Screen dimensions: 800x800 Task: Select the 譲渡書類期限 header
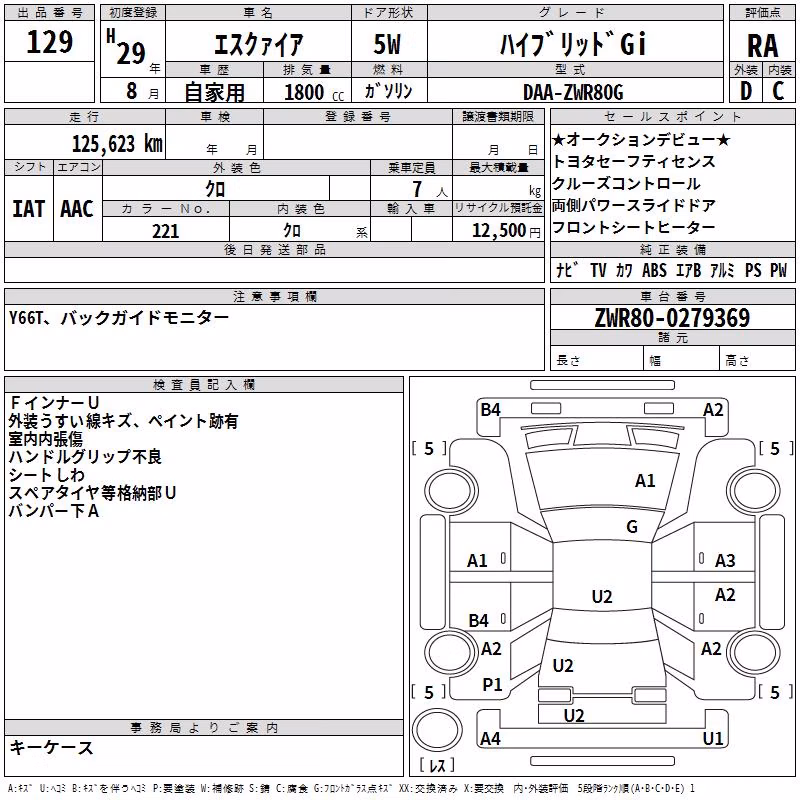pos(498,116)
